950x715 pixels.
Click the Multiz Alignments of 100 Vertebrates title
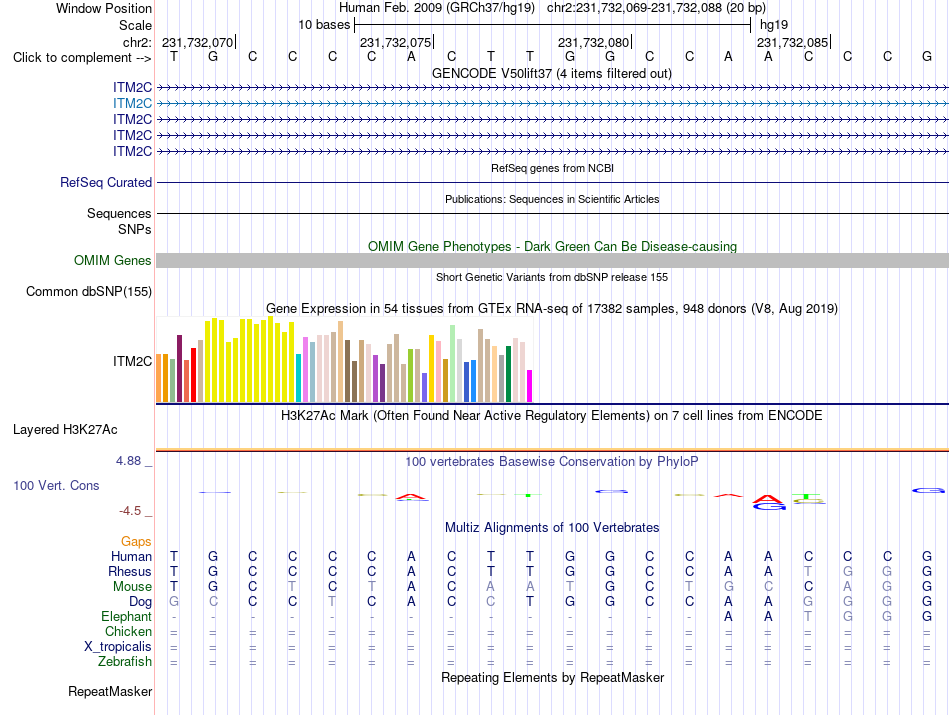pyautogui.click(x=552, y=528)
